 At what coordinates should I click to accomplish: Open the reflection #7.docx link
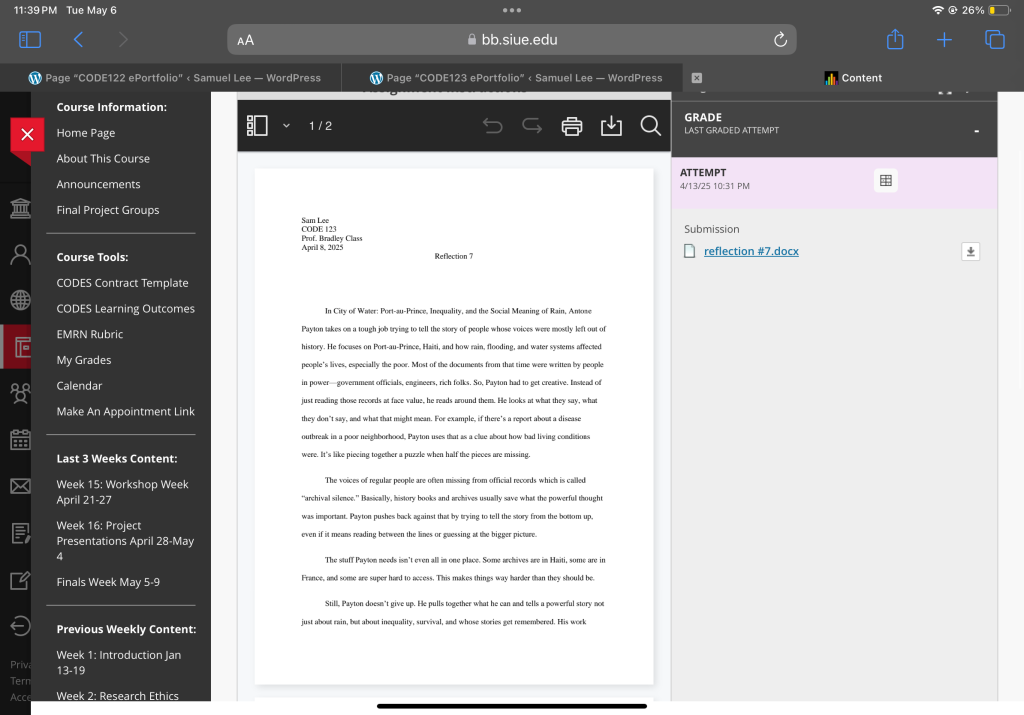click(x=751, y=251)
